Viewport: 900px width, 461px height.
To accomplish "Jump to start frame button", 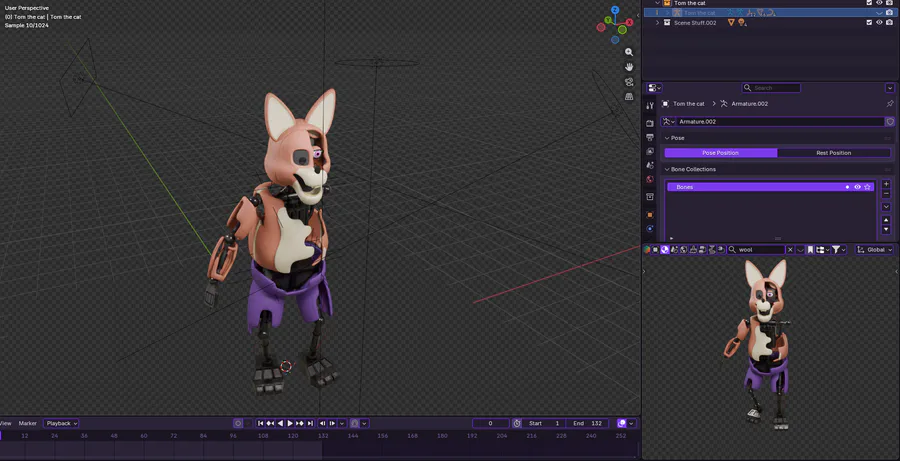I will 261,423.
